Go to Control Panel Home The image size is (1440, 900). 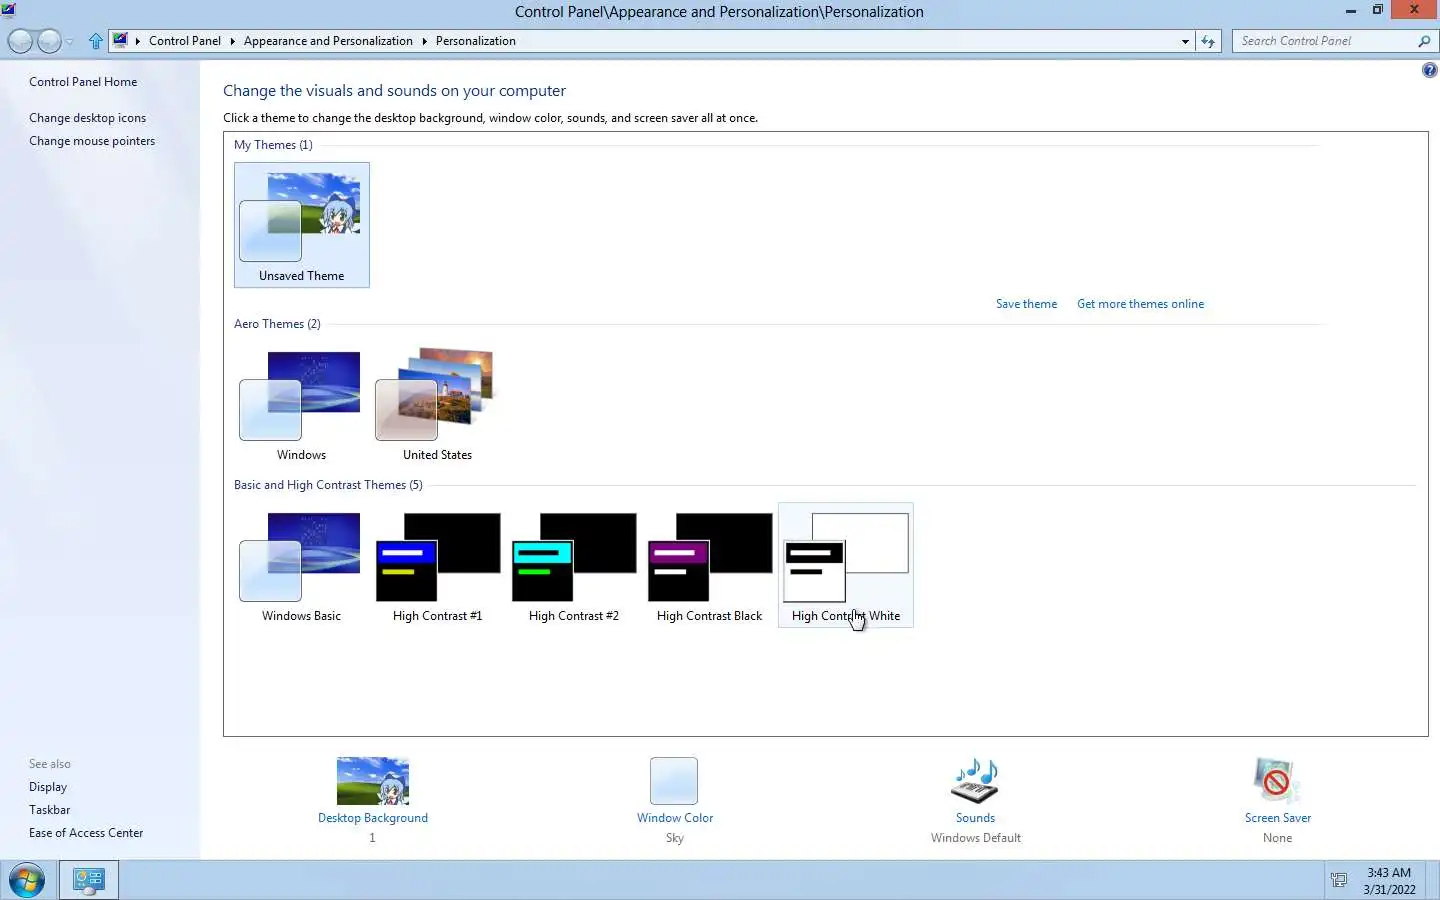(x=83, y=82)
